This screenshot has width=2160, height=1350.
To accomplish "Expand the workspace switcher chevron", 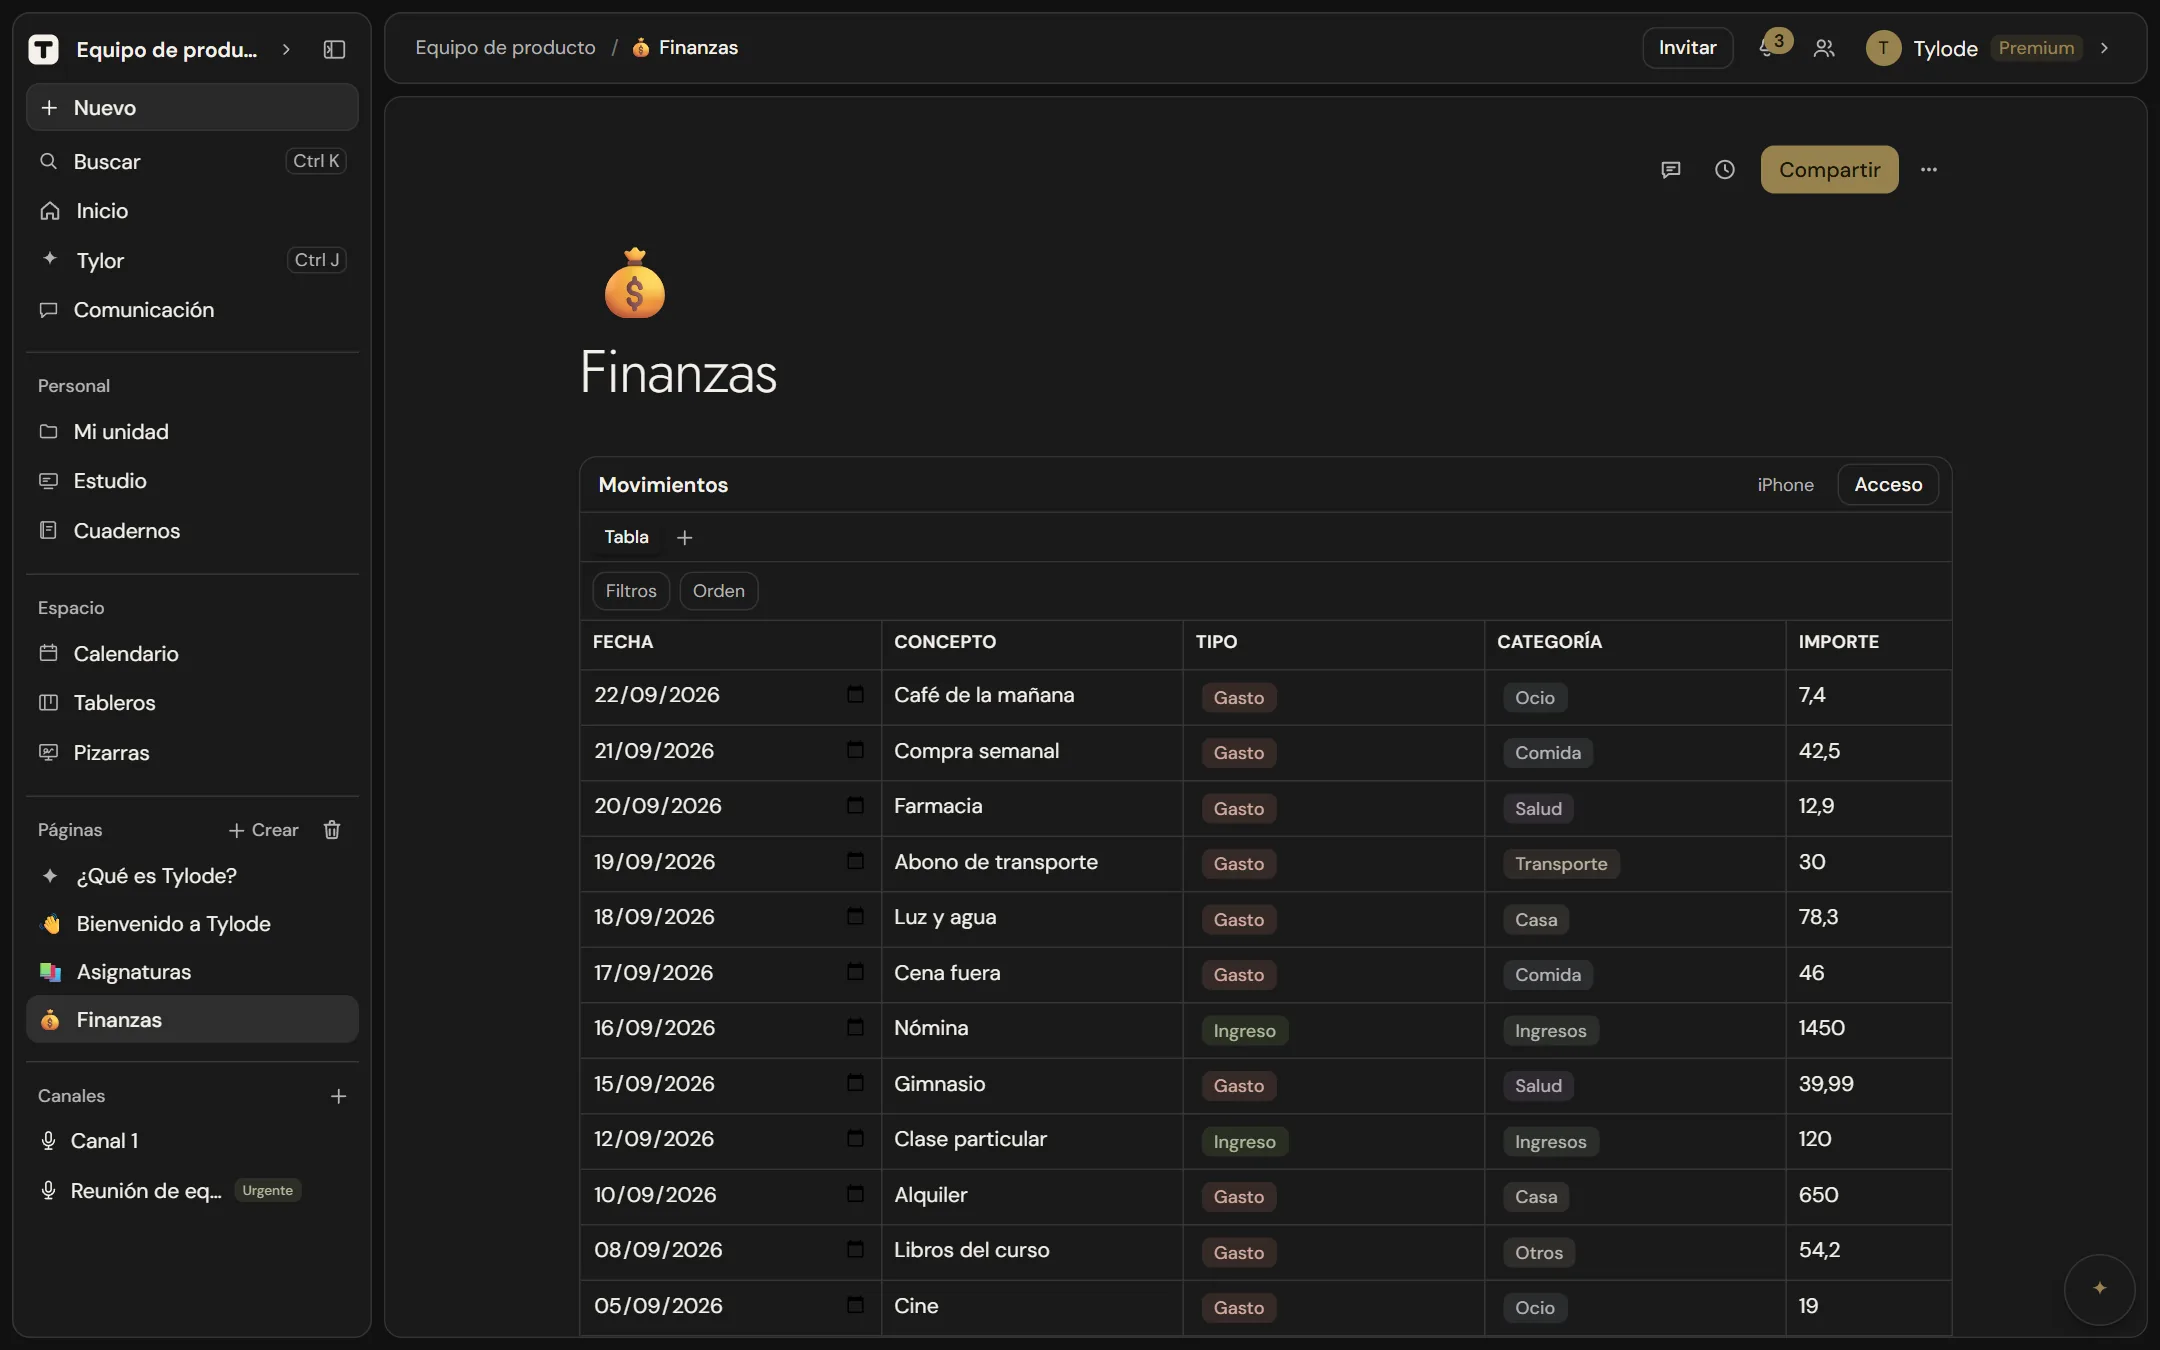I will [x=287, y=49].
